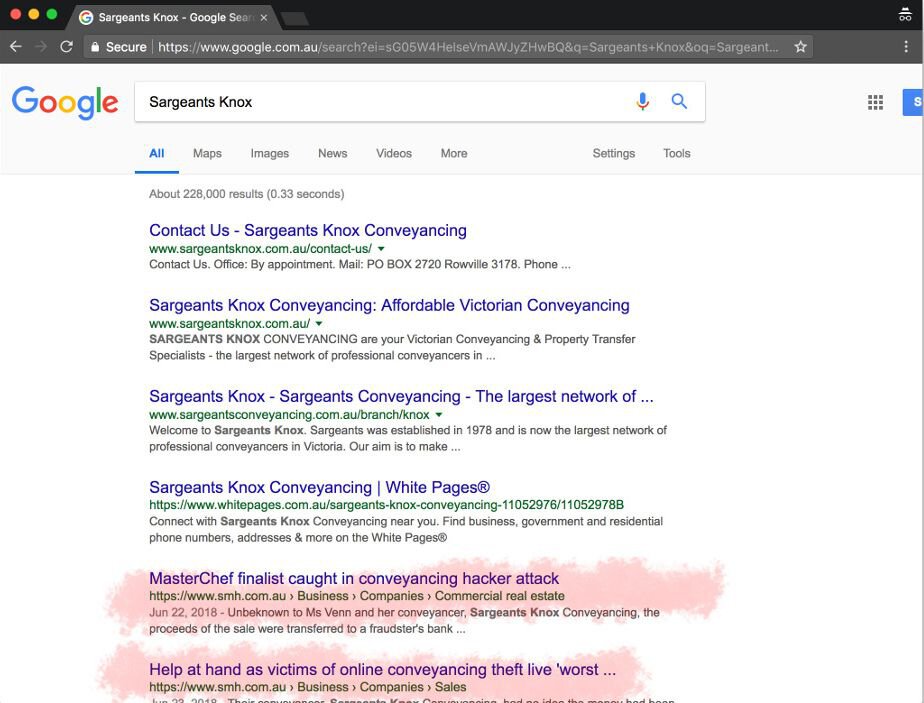
Task: Run search using the magnifying glass icon
Action: tap(679, 101)
